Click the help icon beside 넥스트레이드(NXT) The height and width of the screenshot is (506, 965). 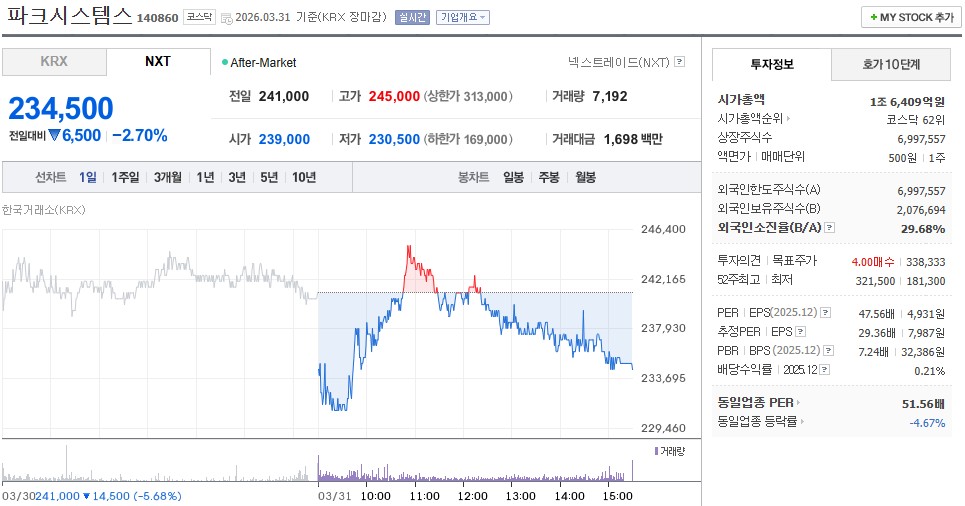click(x=680, y=62)
